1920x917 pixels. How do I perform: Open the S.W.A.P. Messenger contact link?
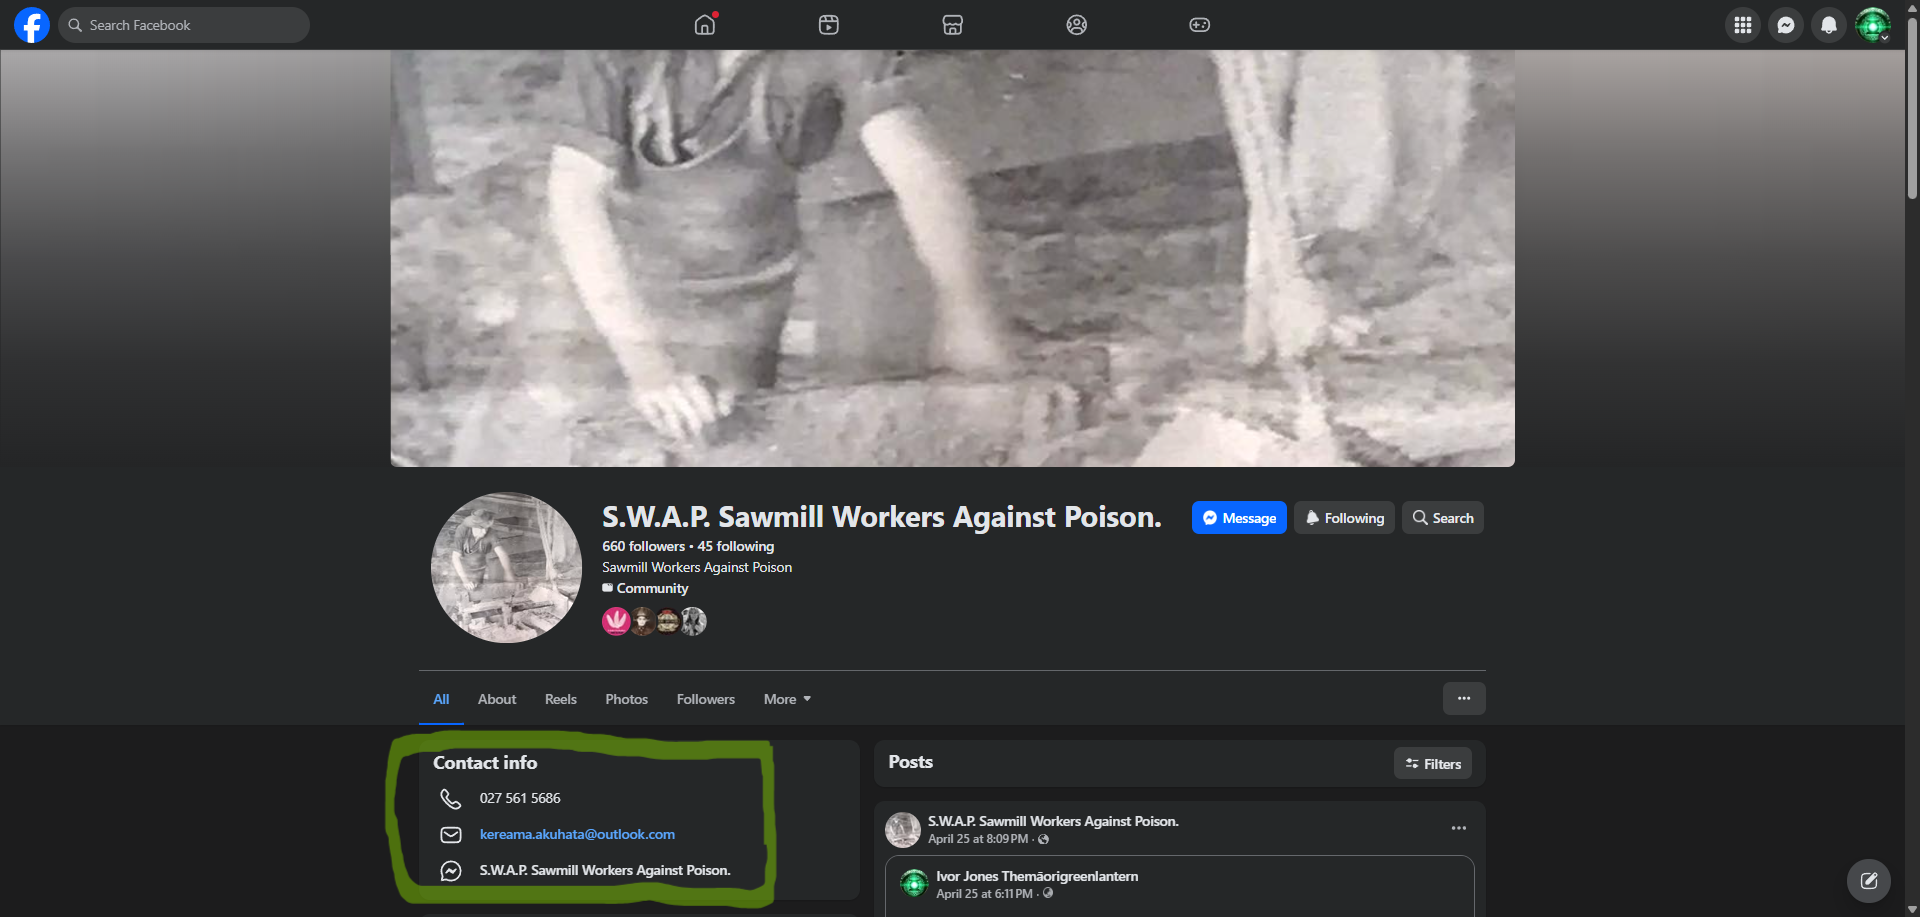pyautogui.click(x=605, y=870)
